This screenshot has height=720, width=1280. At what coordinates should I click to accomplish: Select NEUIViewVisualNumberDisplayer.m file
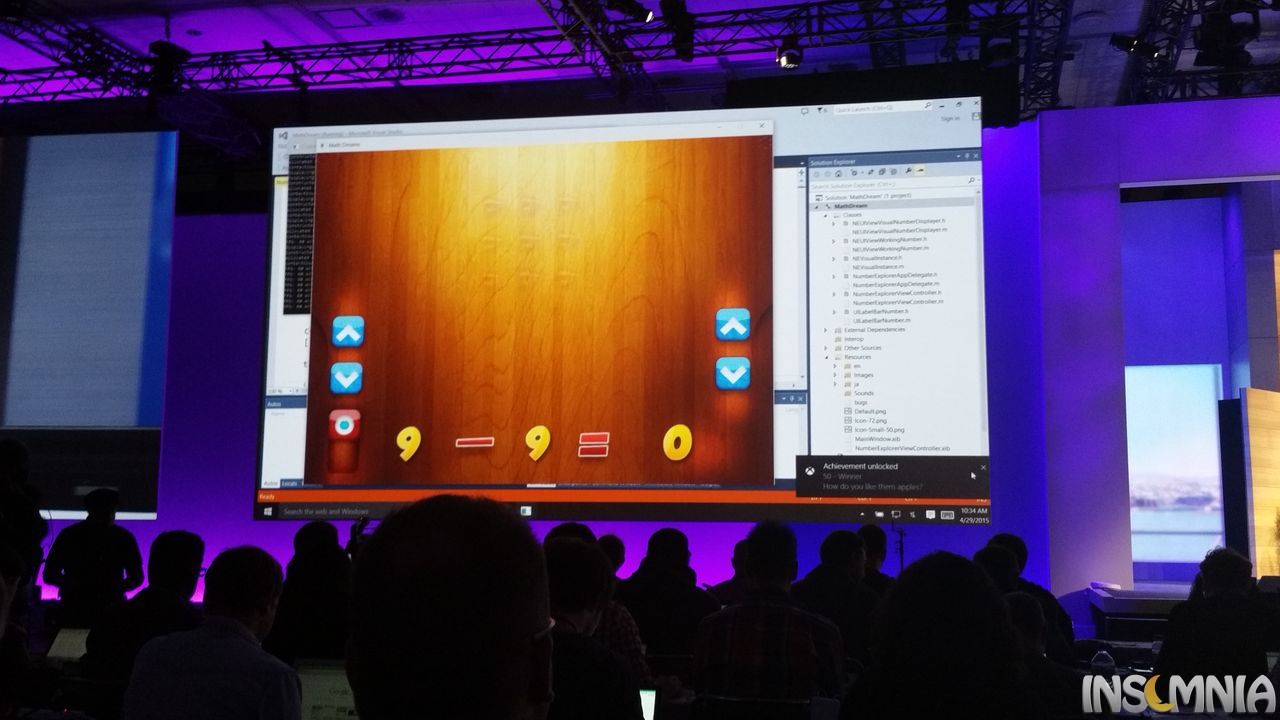click(900, 231)
